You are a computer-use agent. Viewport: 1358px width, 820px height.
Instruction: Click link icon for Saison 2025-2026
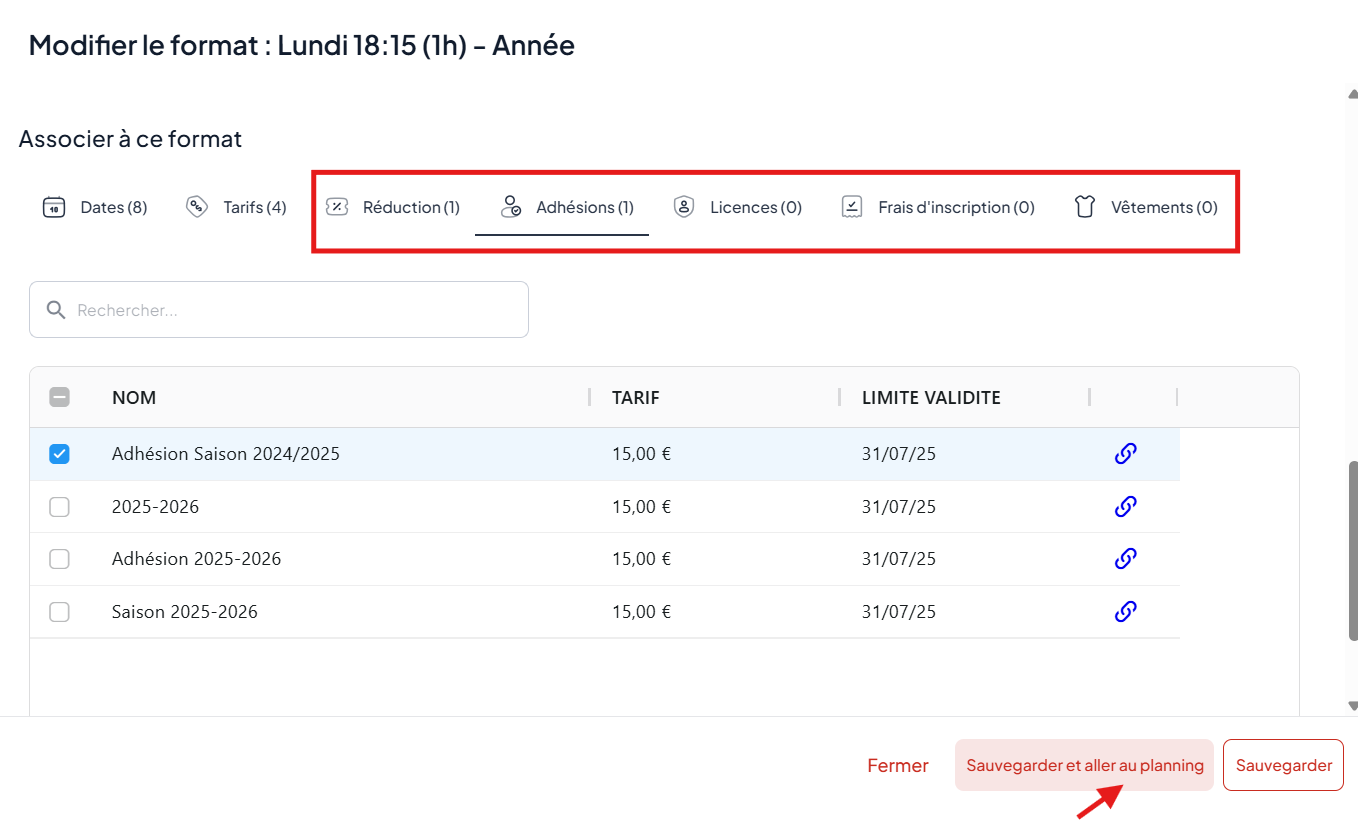click(x=1125, y=611)
